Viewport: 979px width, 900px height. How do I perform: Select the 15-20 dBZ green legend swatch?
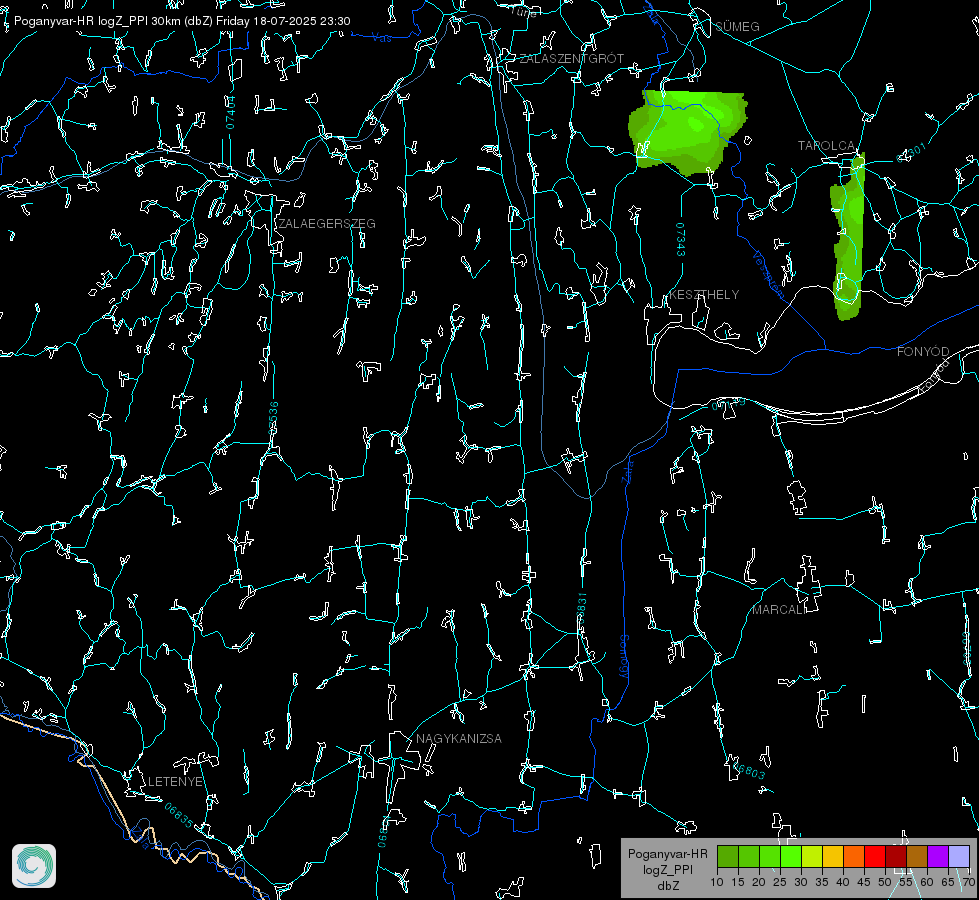749,856
